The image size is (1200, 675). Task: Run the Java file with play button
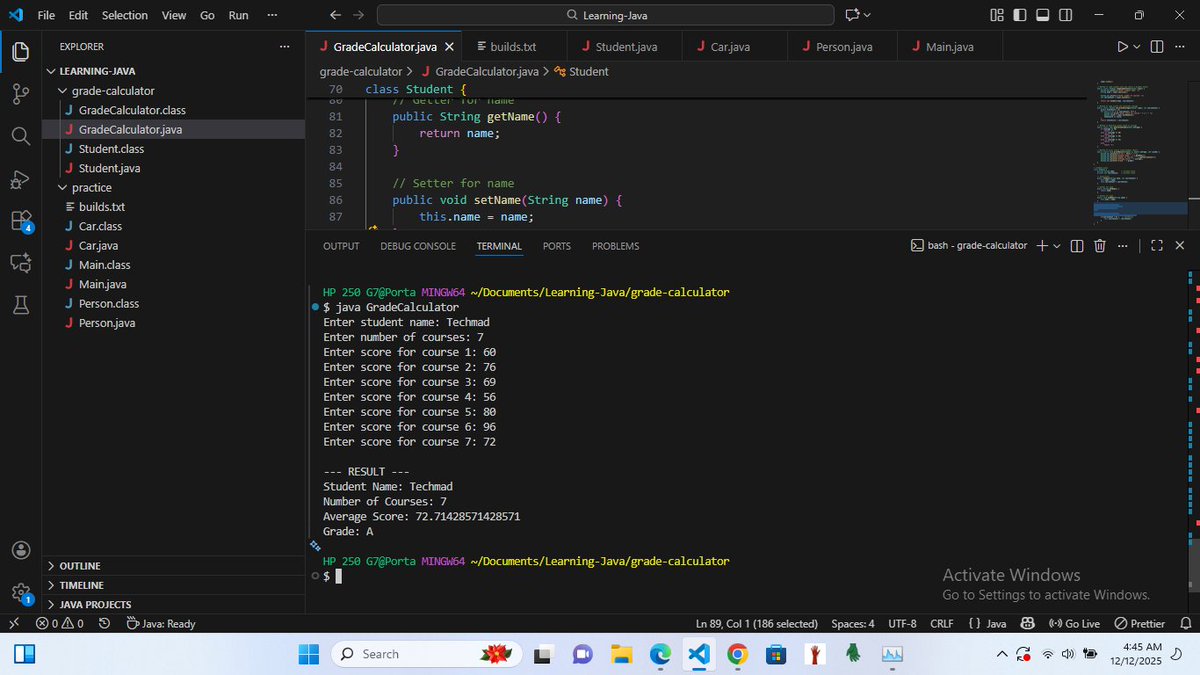click(1122, 47)
